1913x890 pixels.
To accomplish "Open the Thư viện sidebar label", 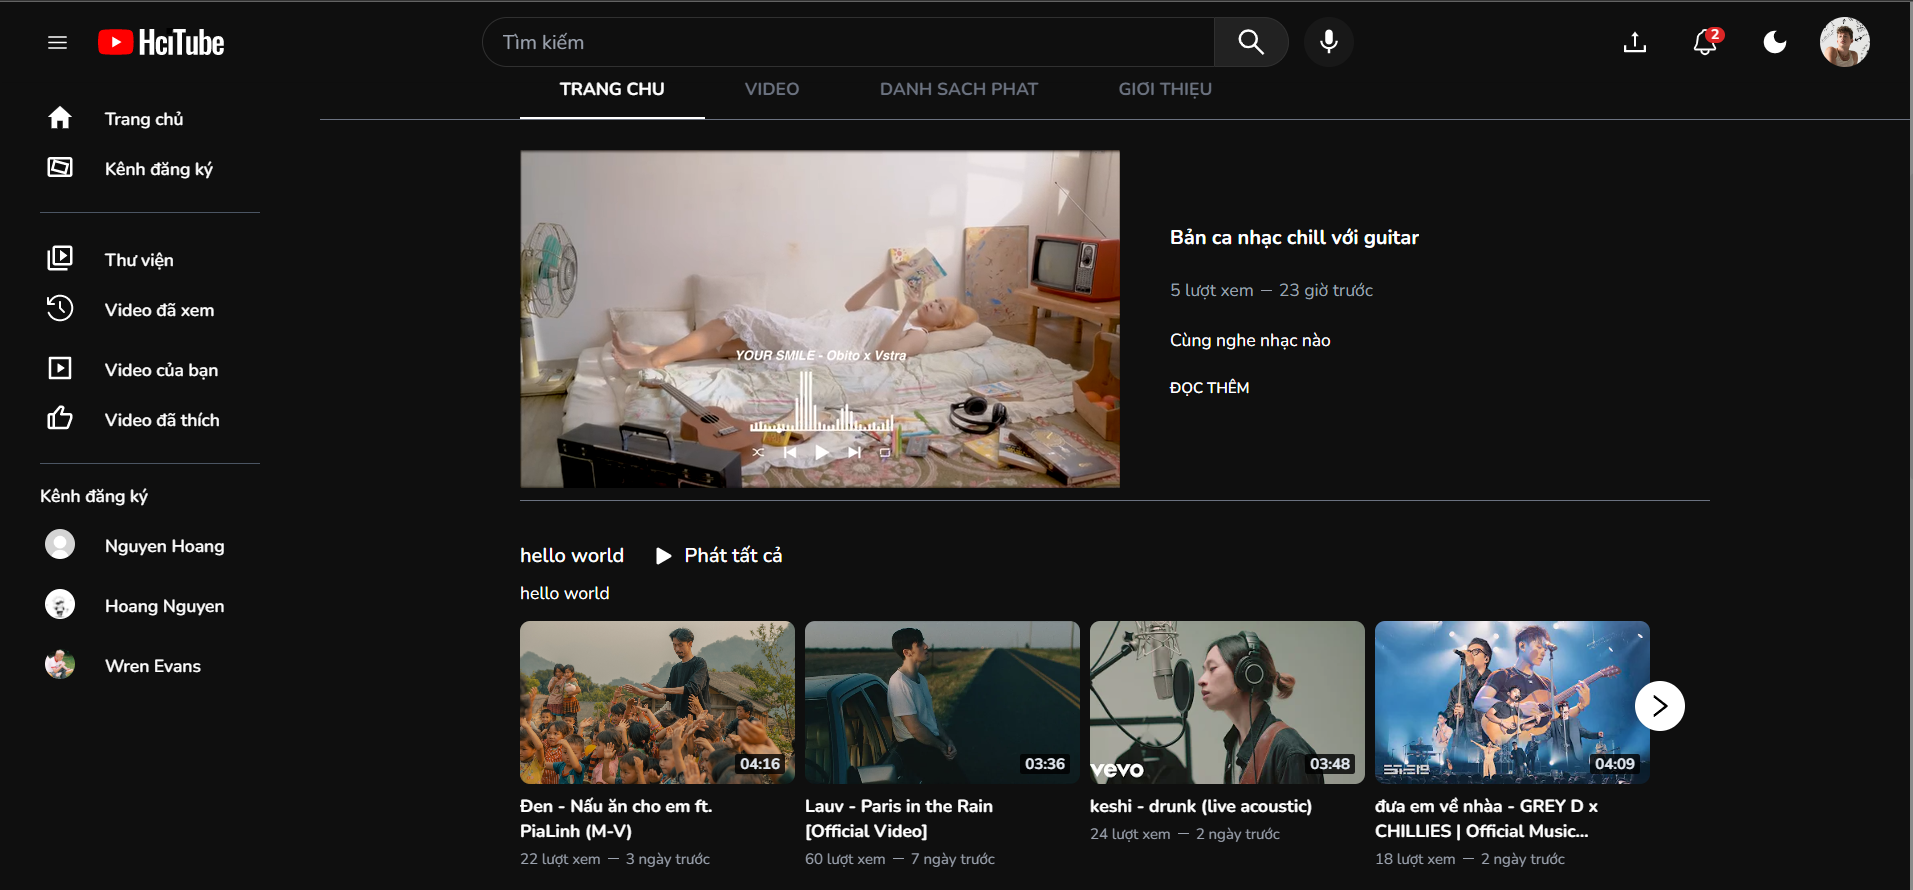I will coord(139,260).
